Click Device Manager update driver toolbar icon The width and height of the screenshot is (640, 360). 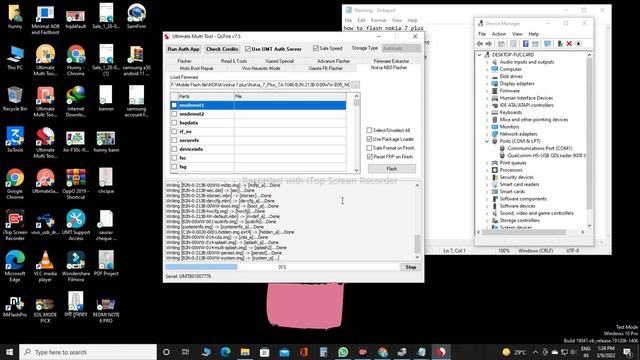tap(560, 44)
